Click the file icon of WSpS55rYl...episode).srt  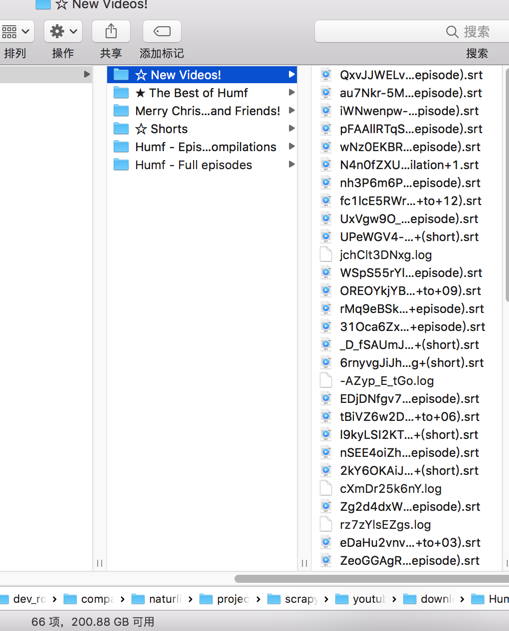tap(326, 273)
